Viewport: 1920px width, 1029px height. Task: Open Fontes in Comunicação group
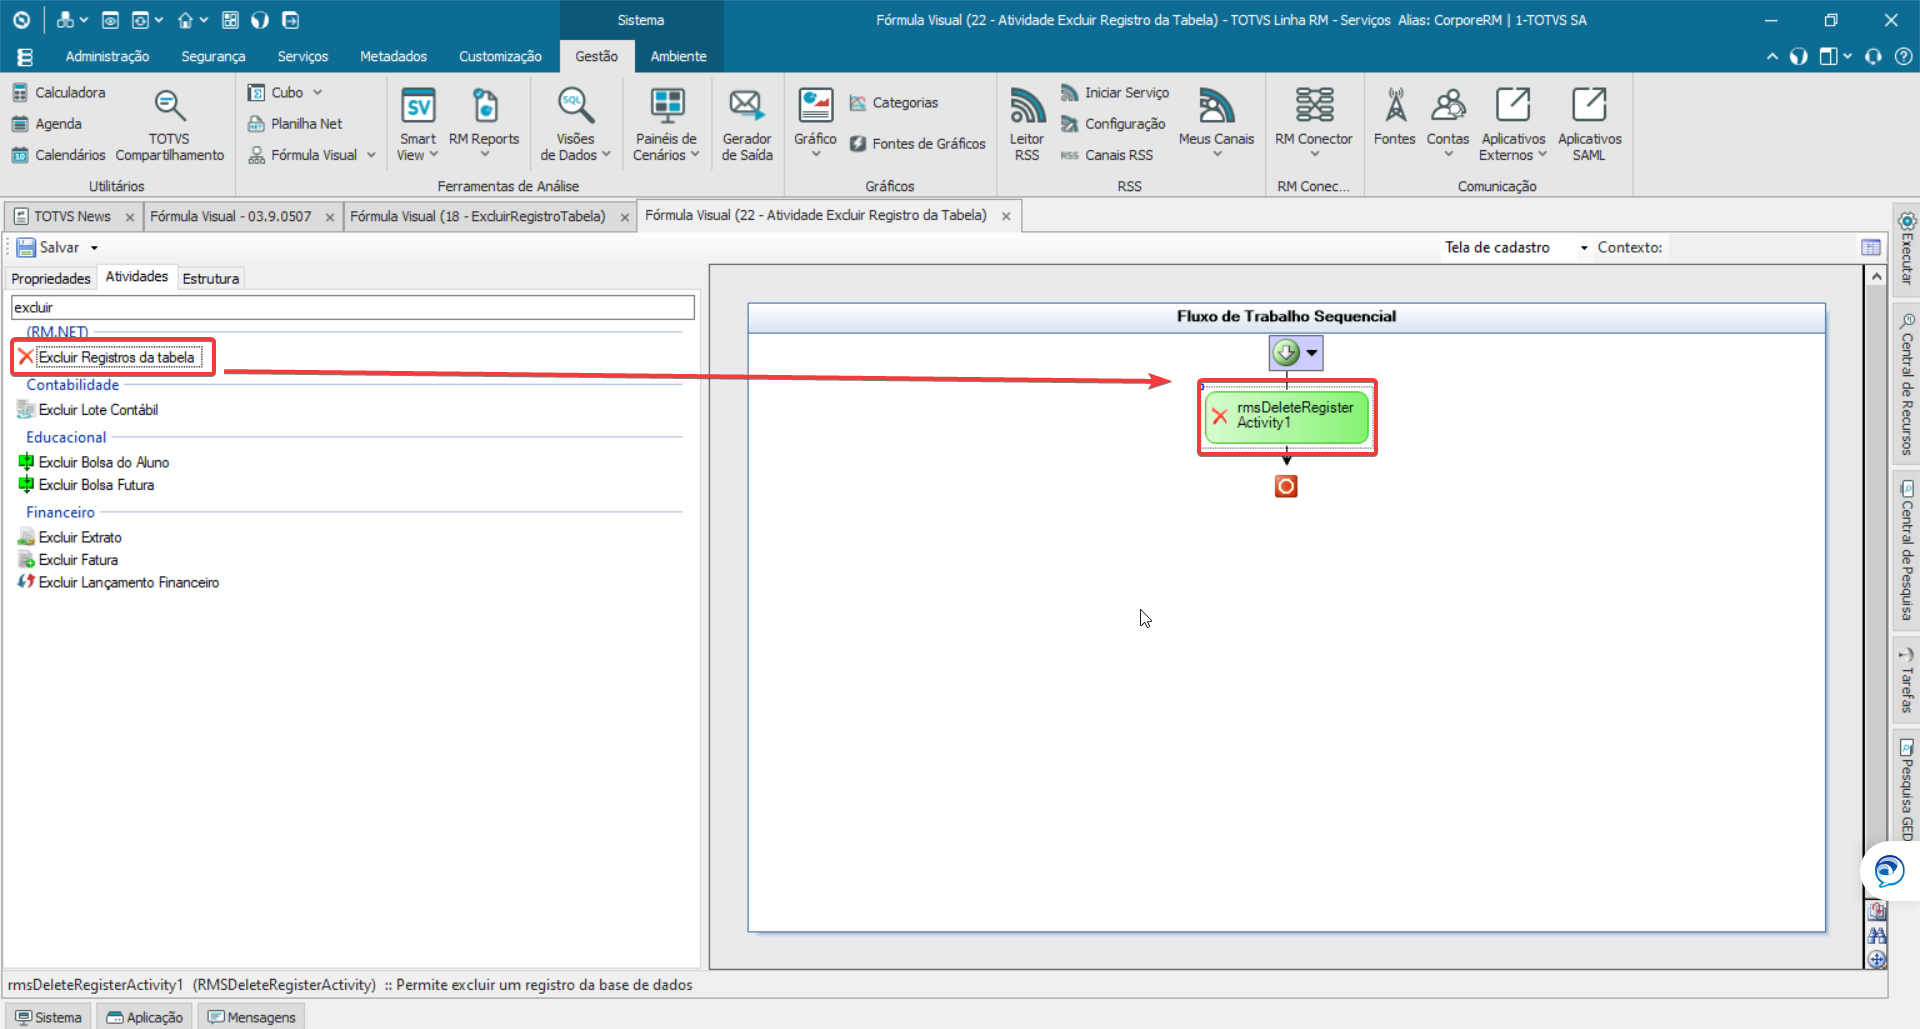tap(1395, 116)
